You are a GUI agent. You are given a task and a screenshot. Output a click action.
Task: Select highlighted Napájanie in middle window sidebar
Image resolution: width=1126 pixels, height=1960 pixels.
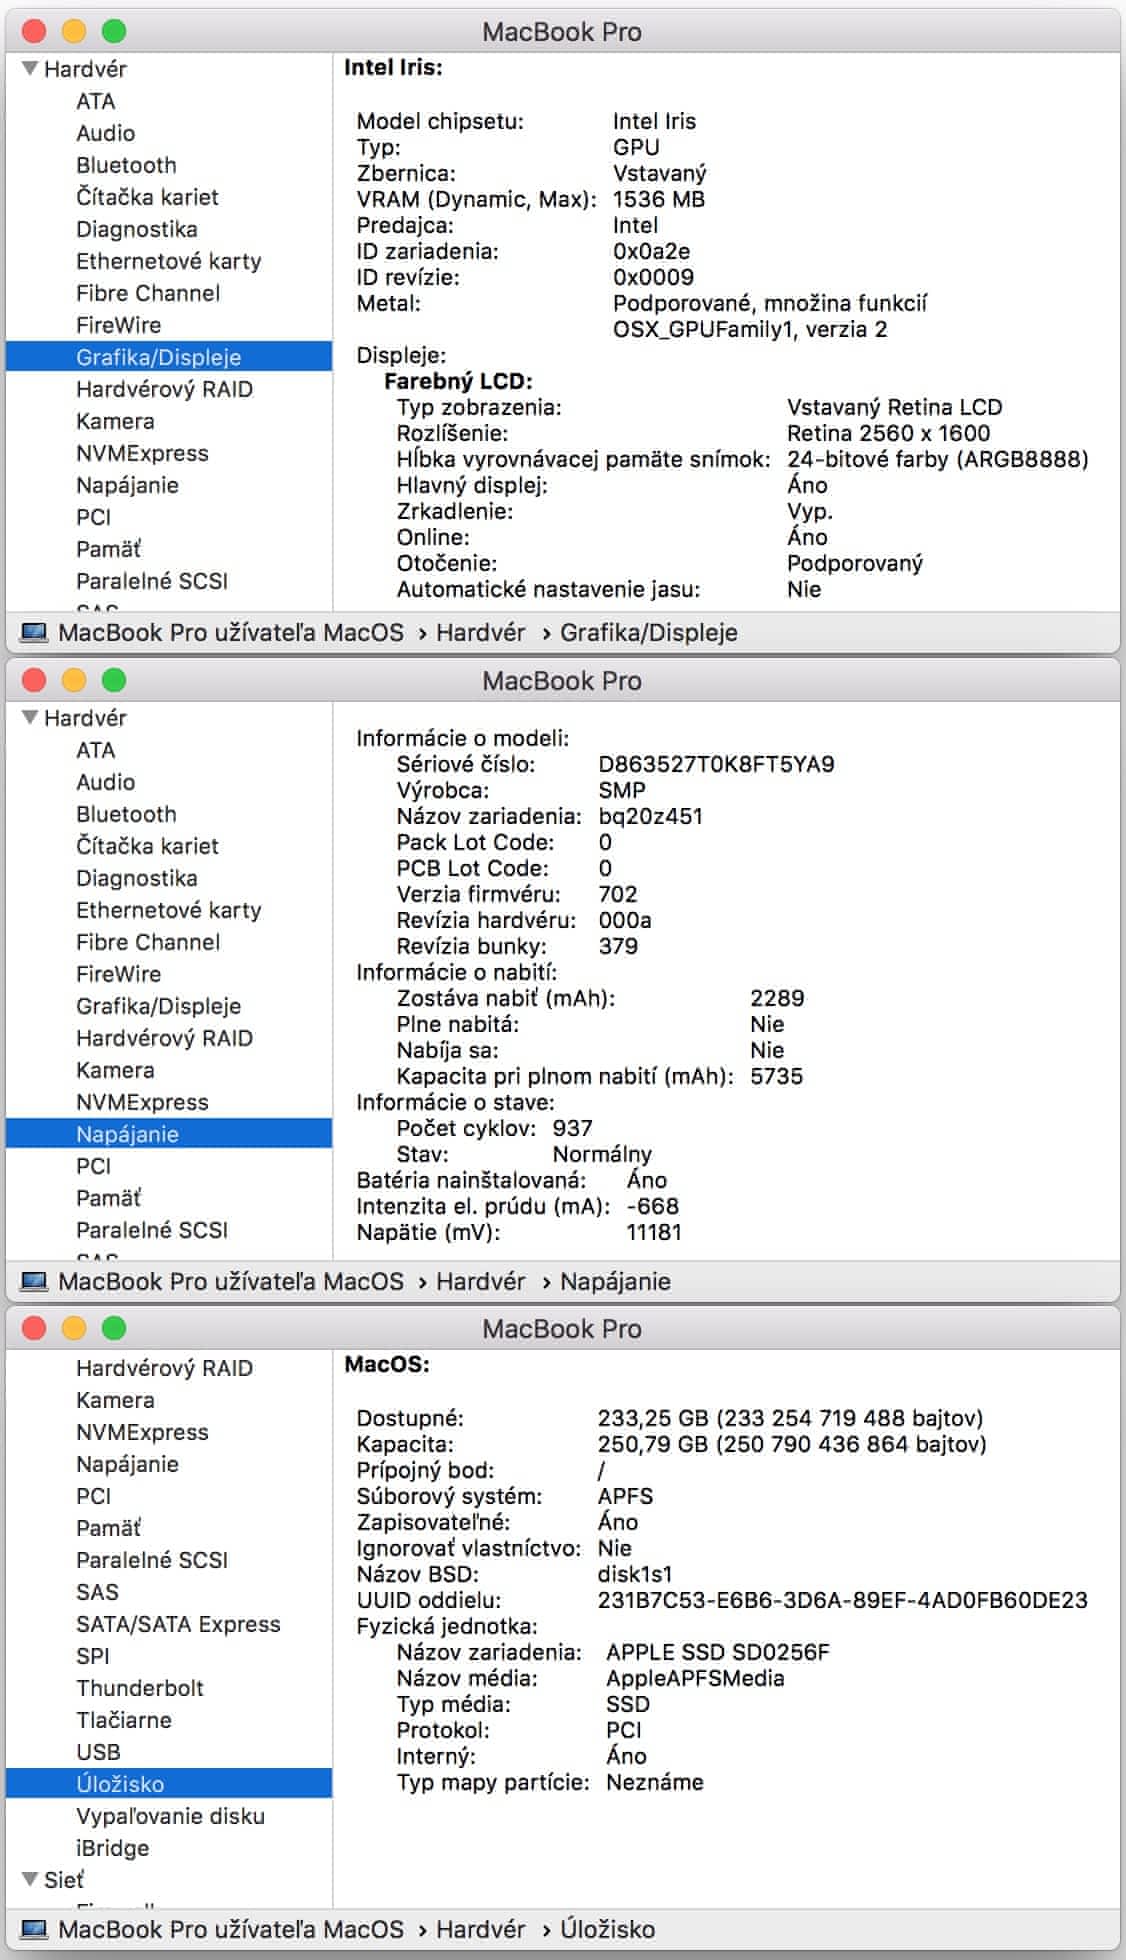[x=169, y=1134]
